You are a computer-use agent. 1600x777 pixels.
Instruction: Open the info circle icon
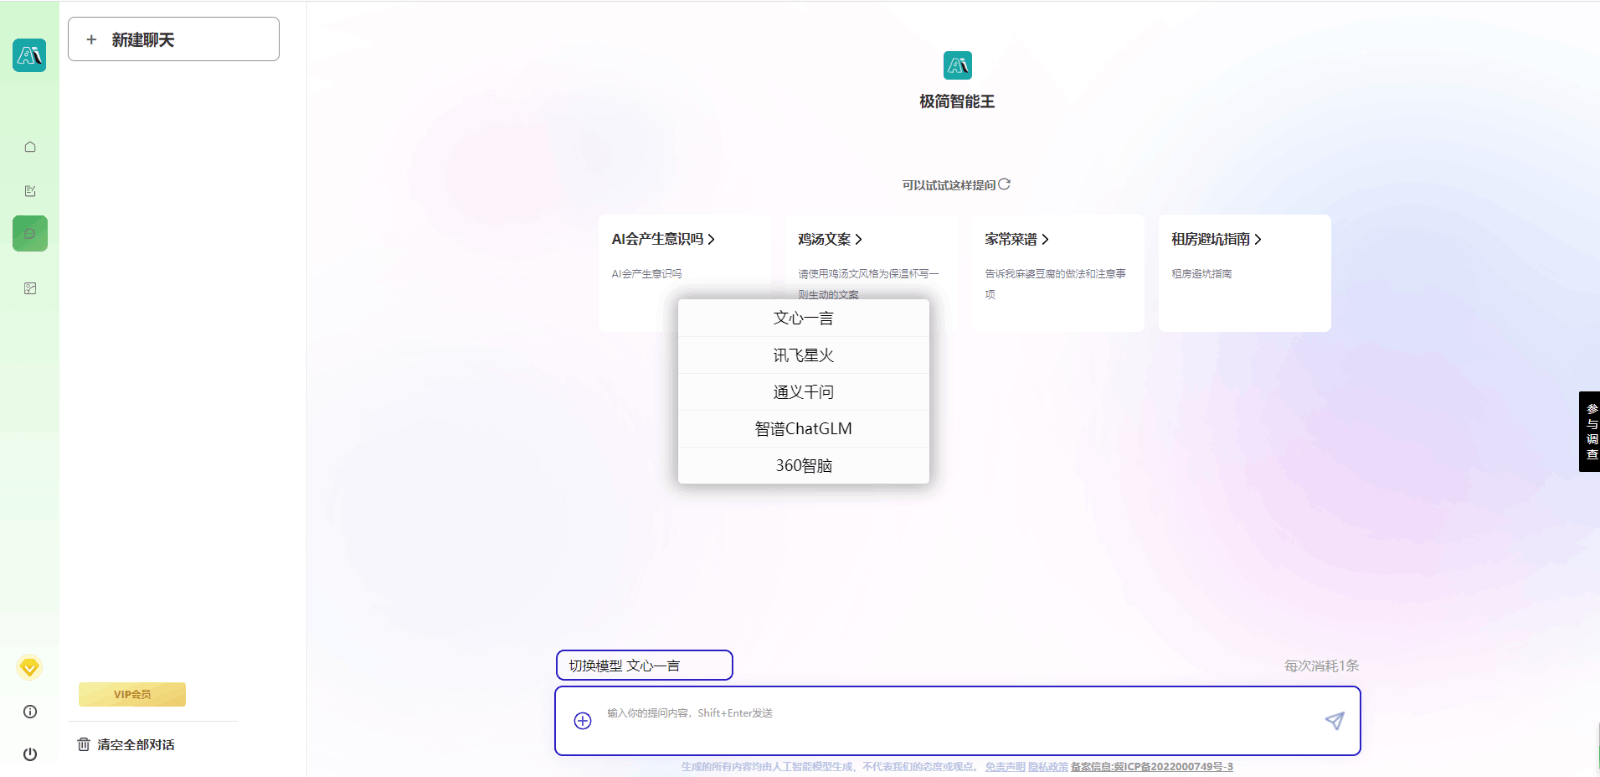point(30,712)
